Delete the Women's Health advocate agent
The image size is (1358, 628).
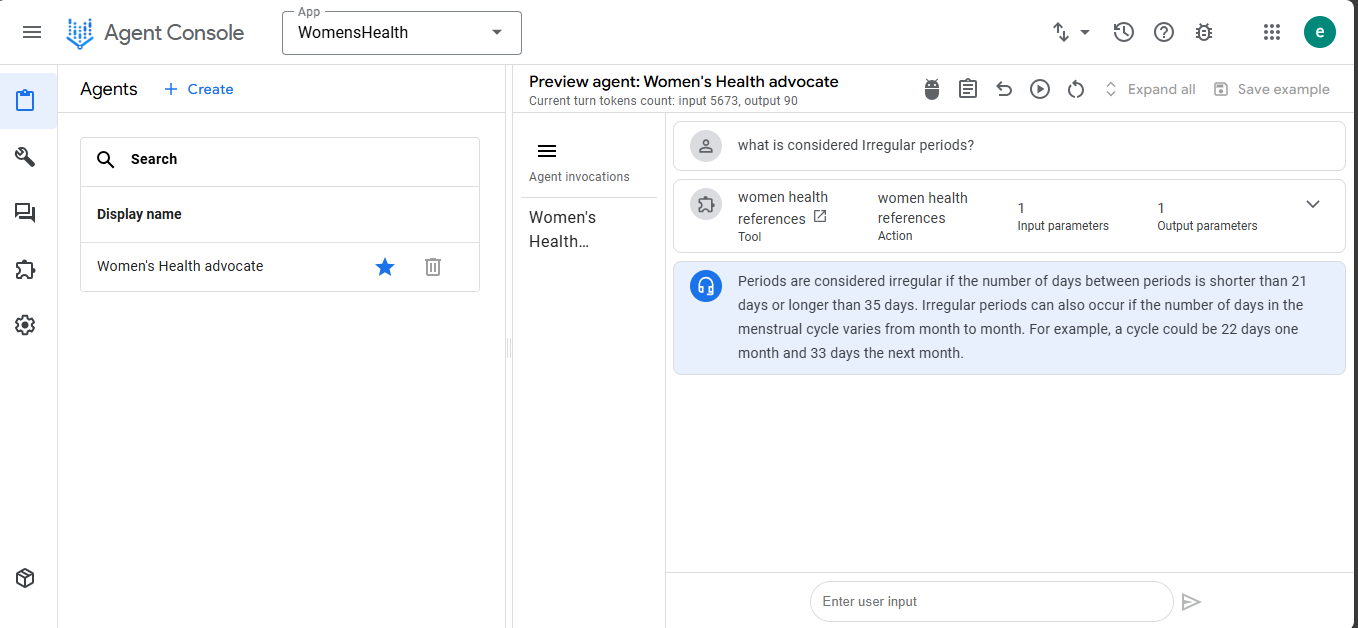(433, 266)
